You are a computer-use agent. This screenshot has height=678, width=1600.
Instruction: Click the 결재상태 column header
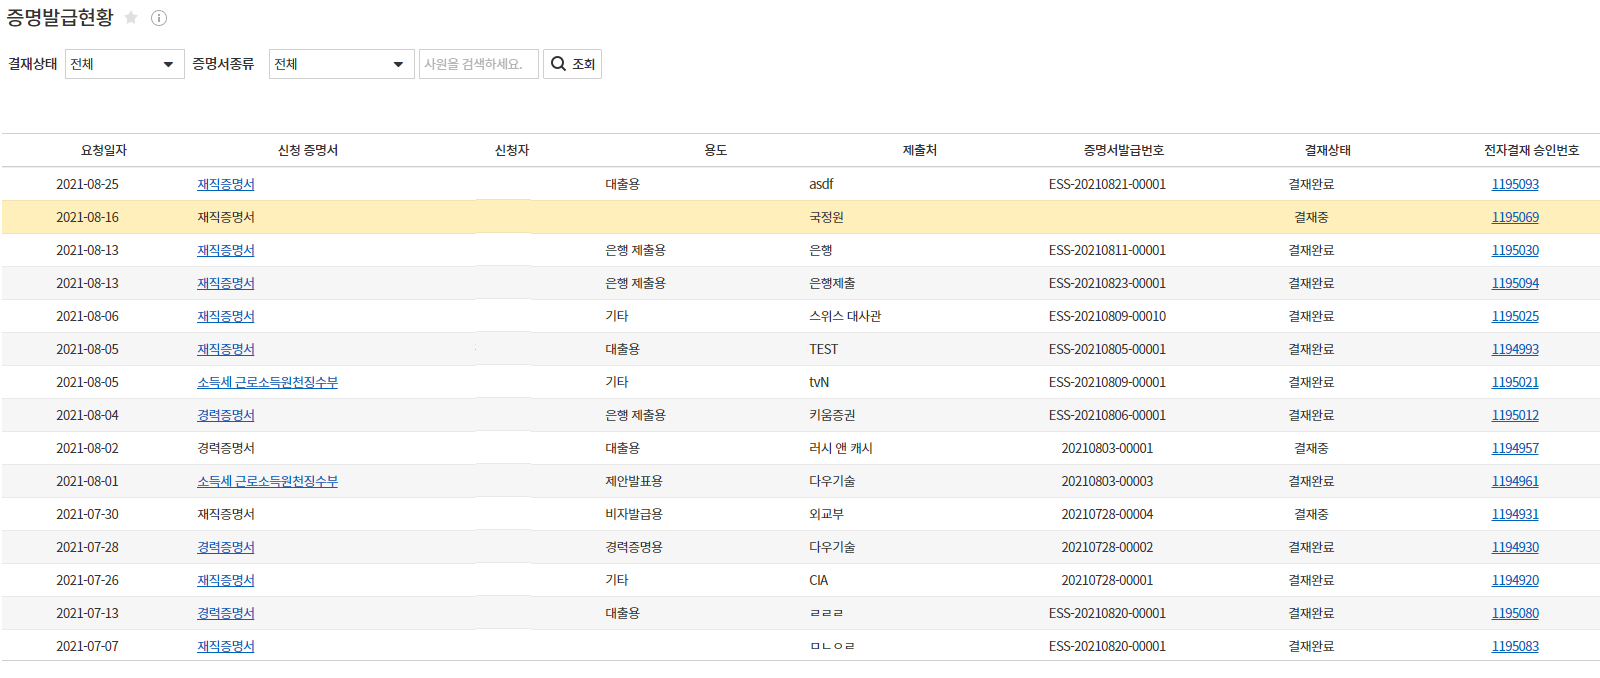(1327, 150)
